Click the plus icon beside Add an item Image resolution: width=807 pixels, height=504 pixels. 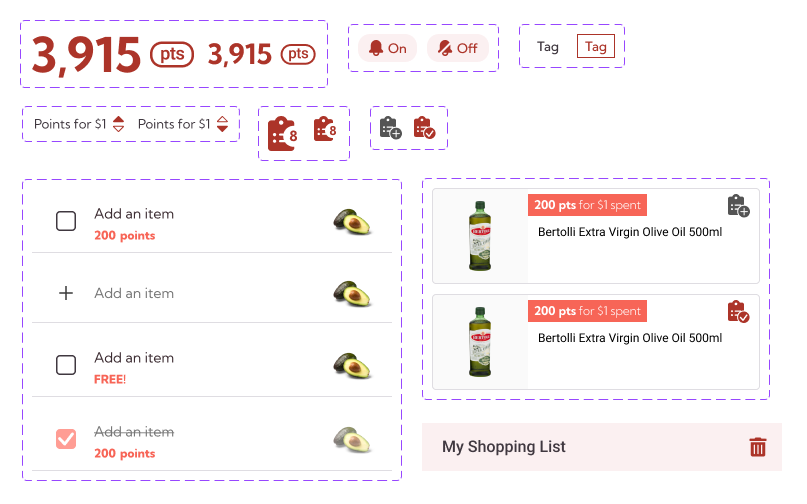(x=66, y=293)
